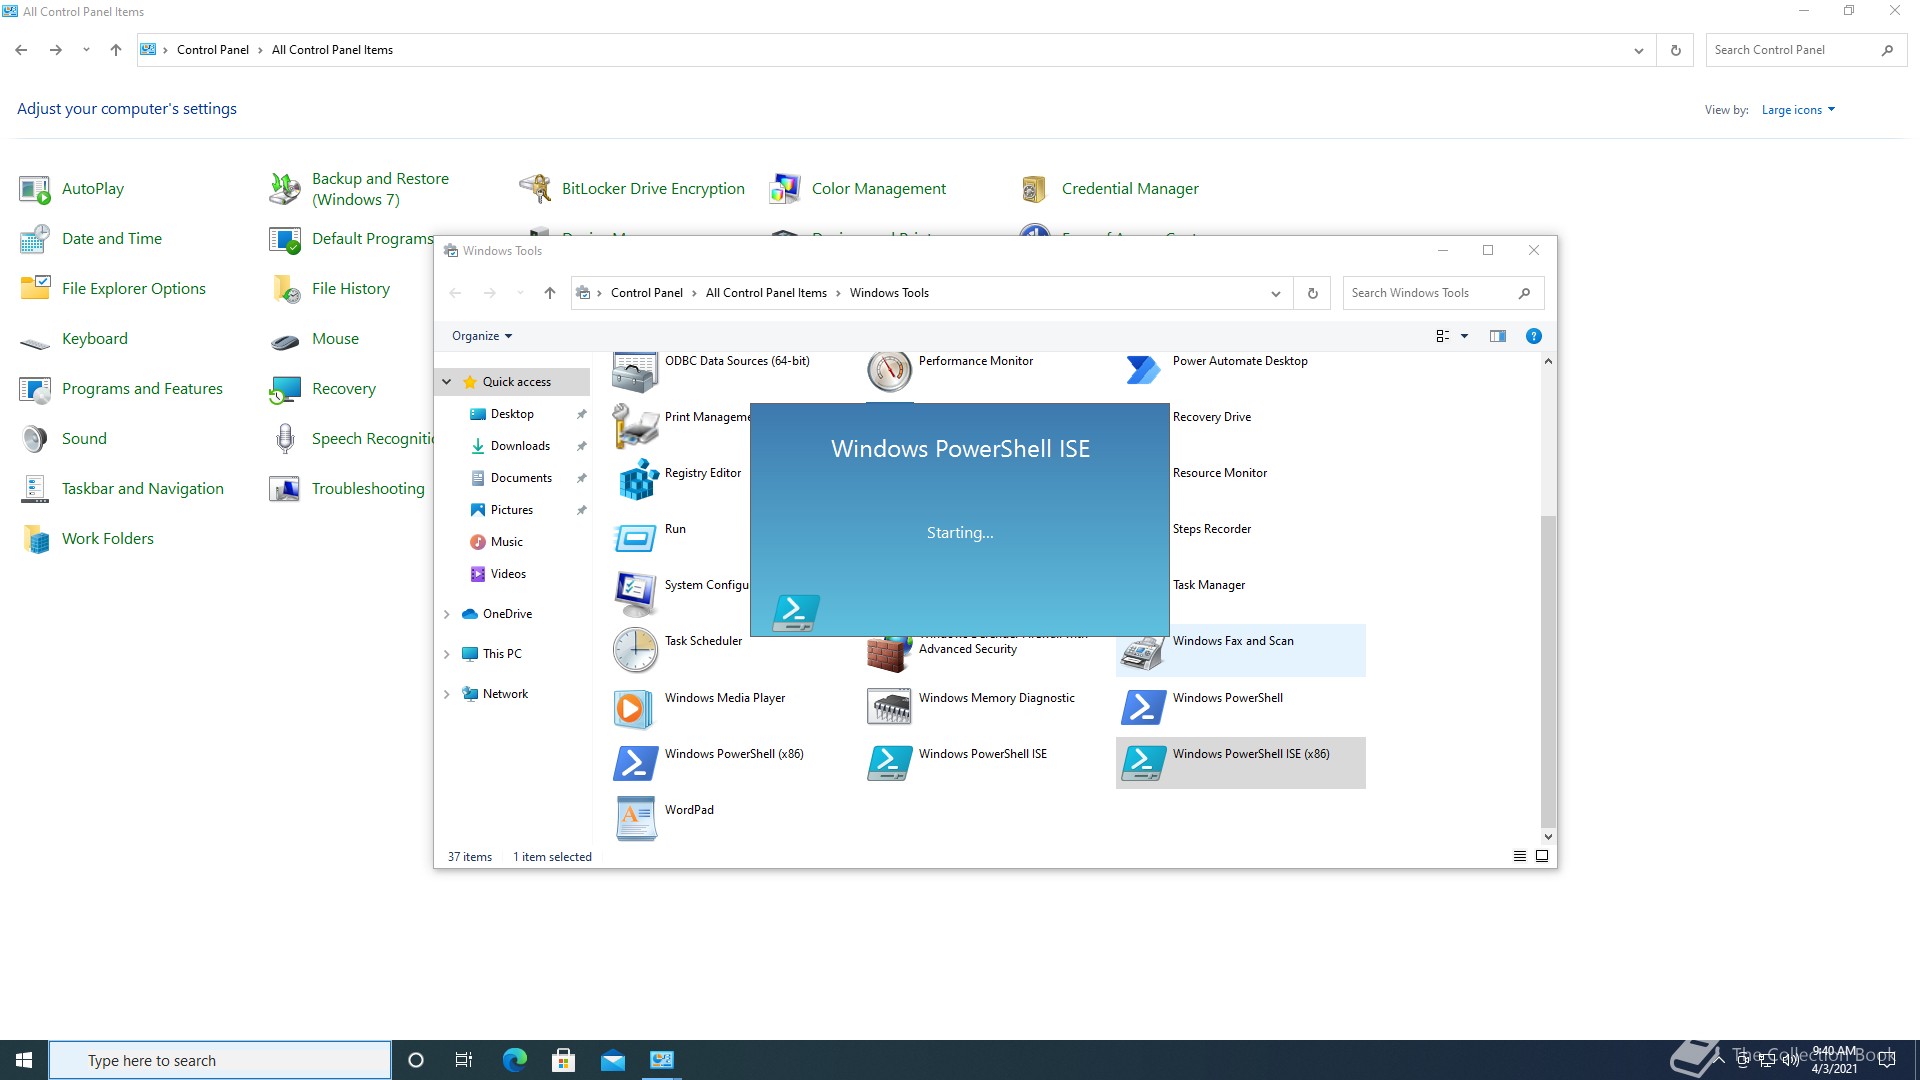This screenshot has height=1080, width=1920.
Task: Select Music in navigation pane
Action: click(506, 542)
